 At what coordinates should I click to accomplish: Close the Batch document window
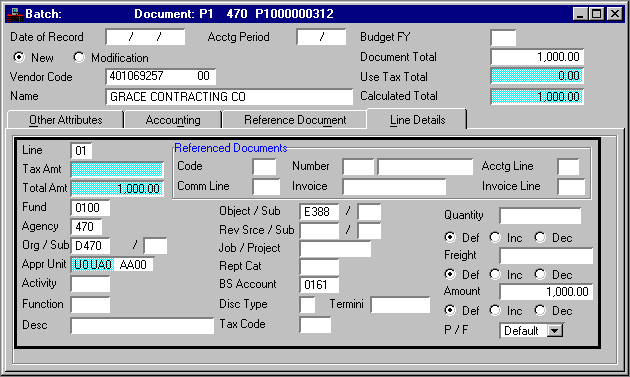pos(614,14)
